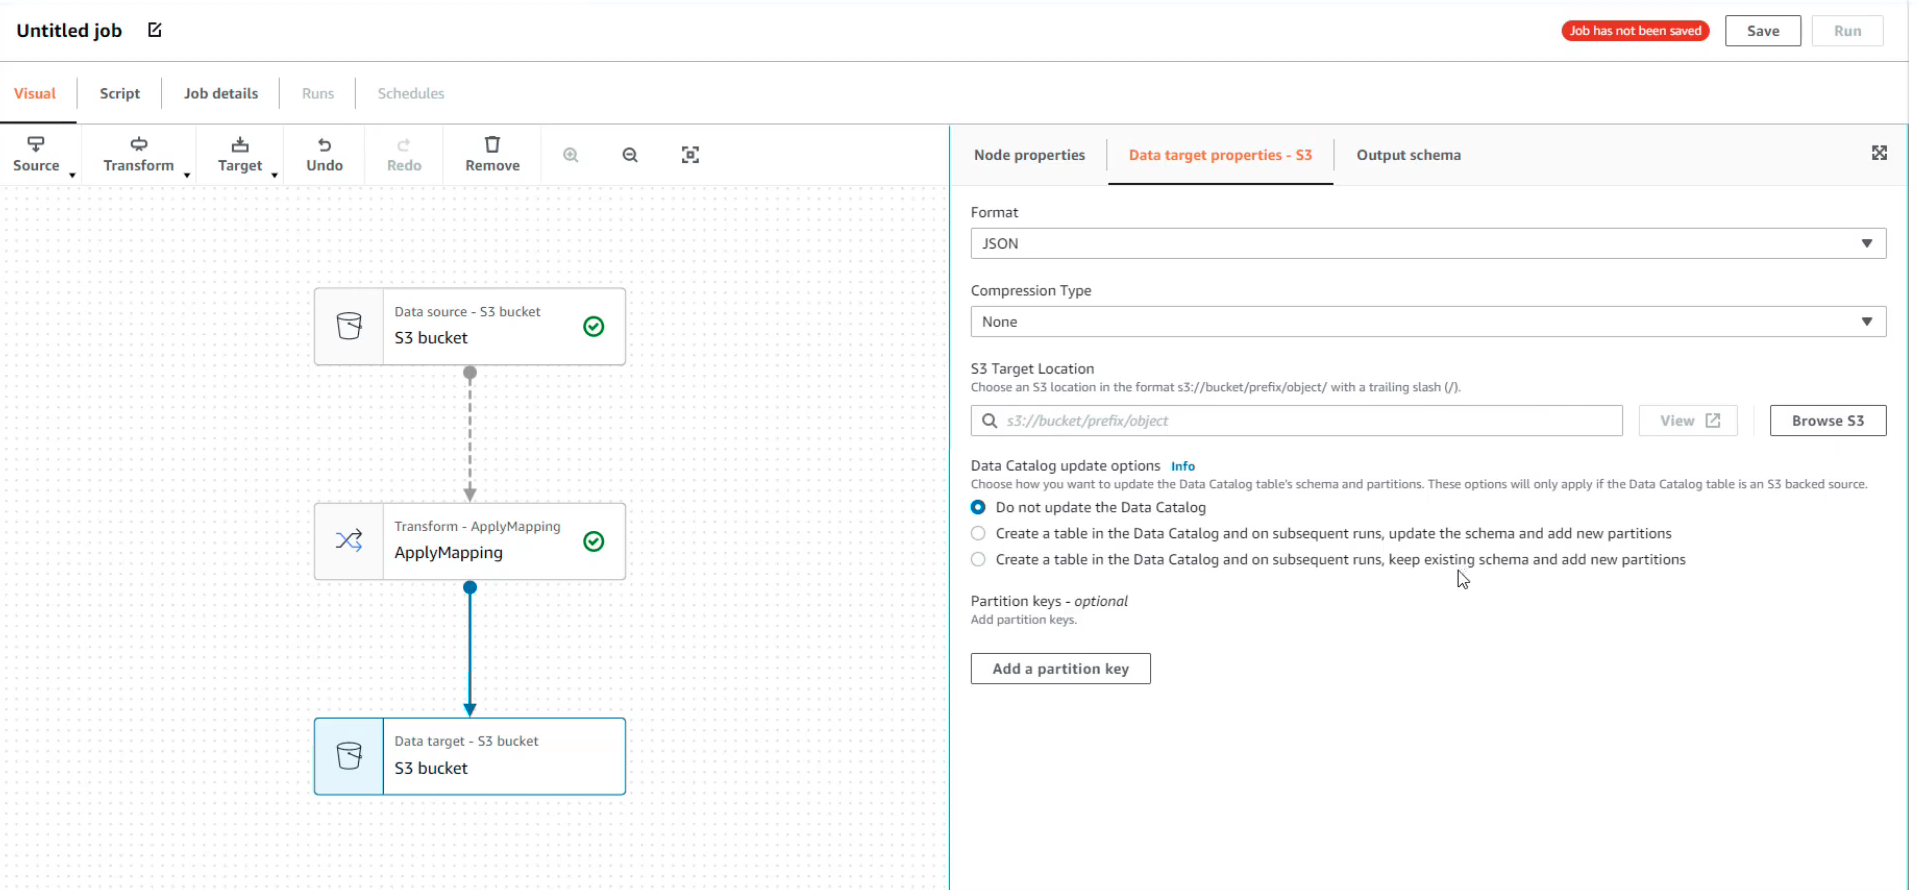Open the Schedules tab
1917x890 pixels.
click(x=411, y=93)
